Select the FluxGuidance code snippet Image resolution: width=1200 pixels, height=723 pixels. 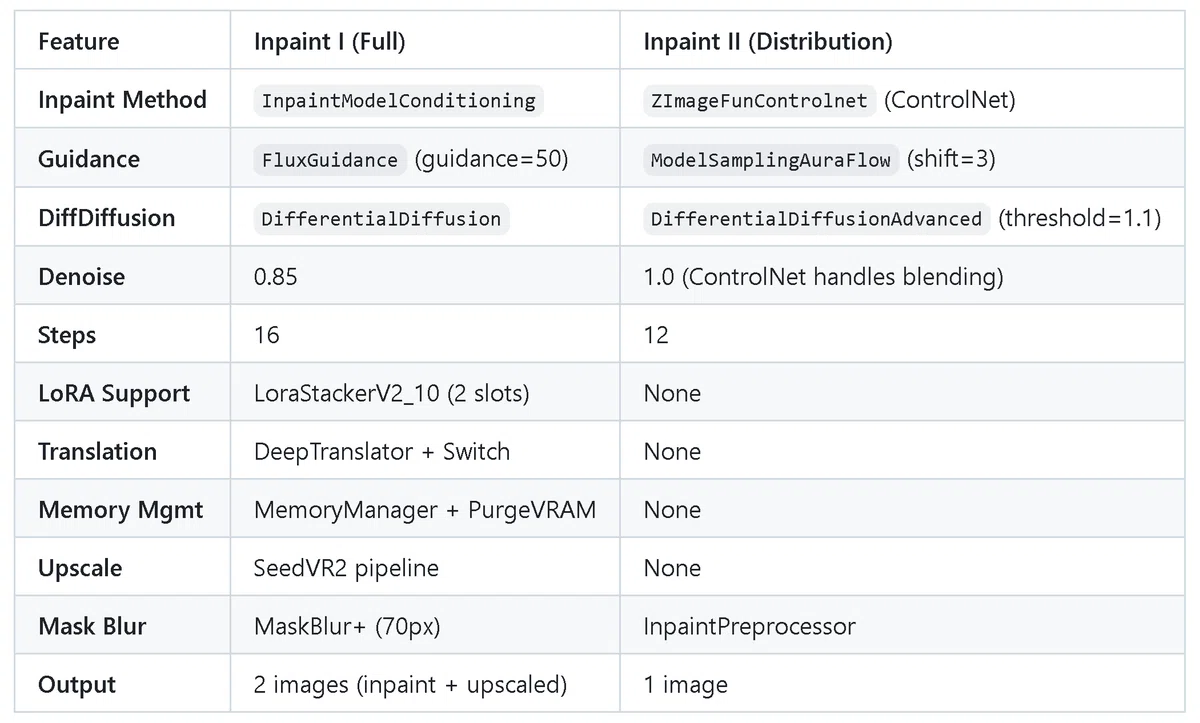(x=330, y=160)
